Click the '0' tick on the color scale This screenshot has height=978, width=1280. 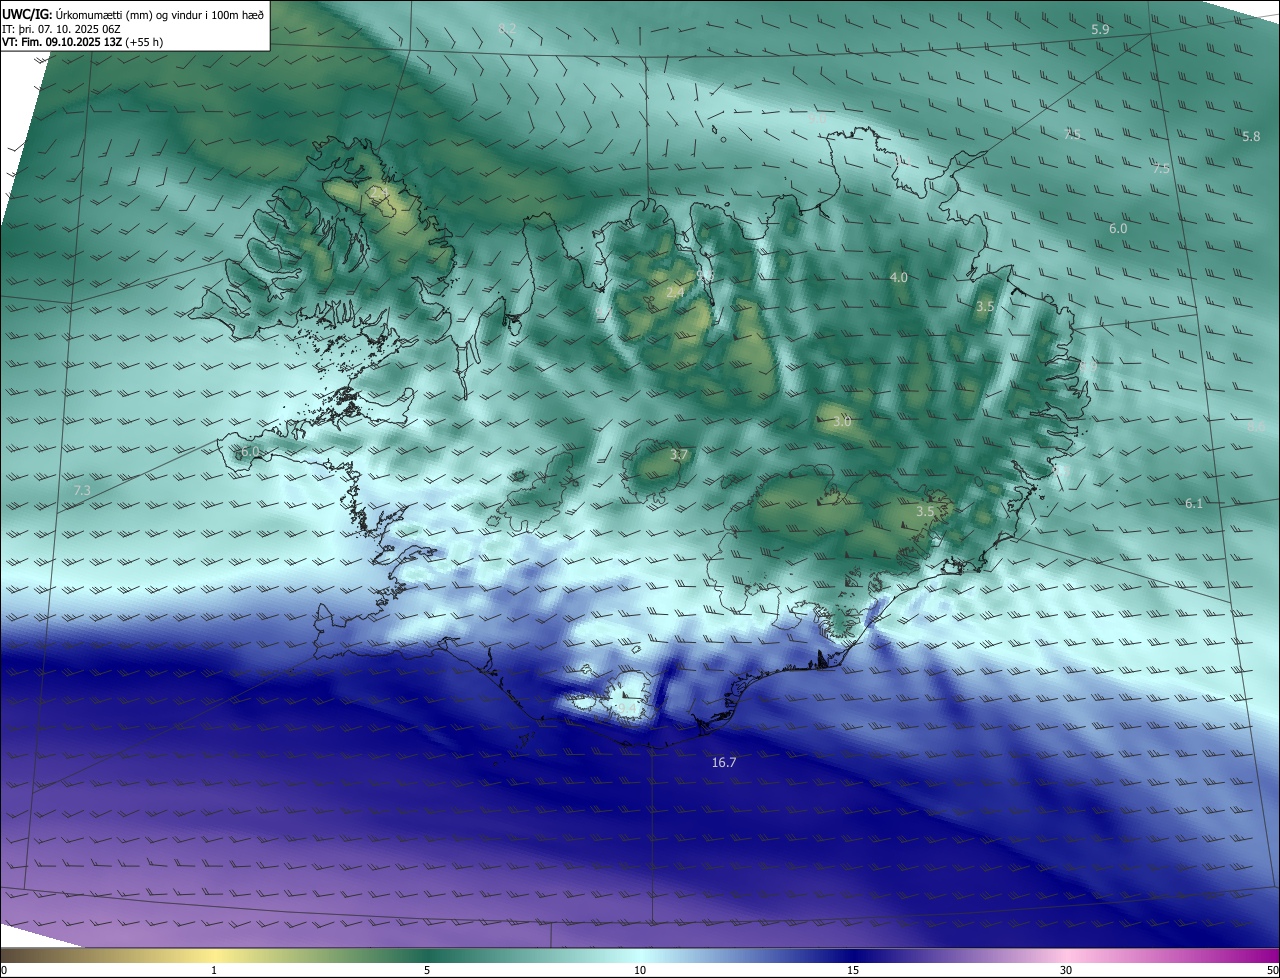coord(4,970)
